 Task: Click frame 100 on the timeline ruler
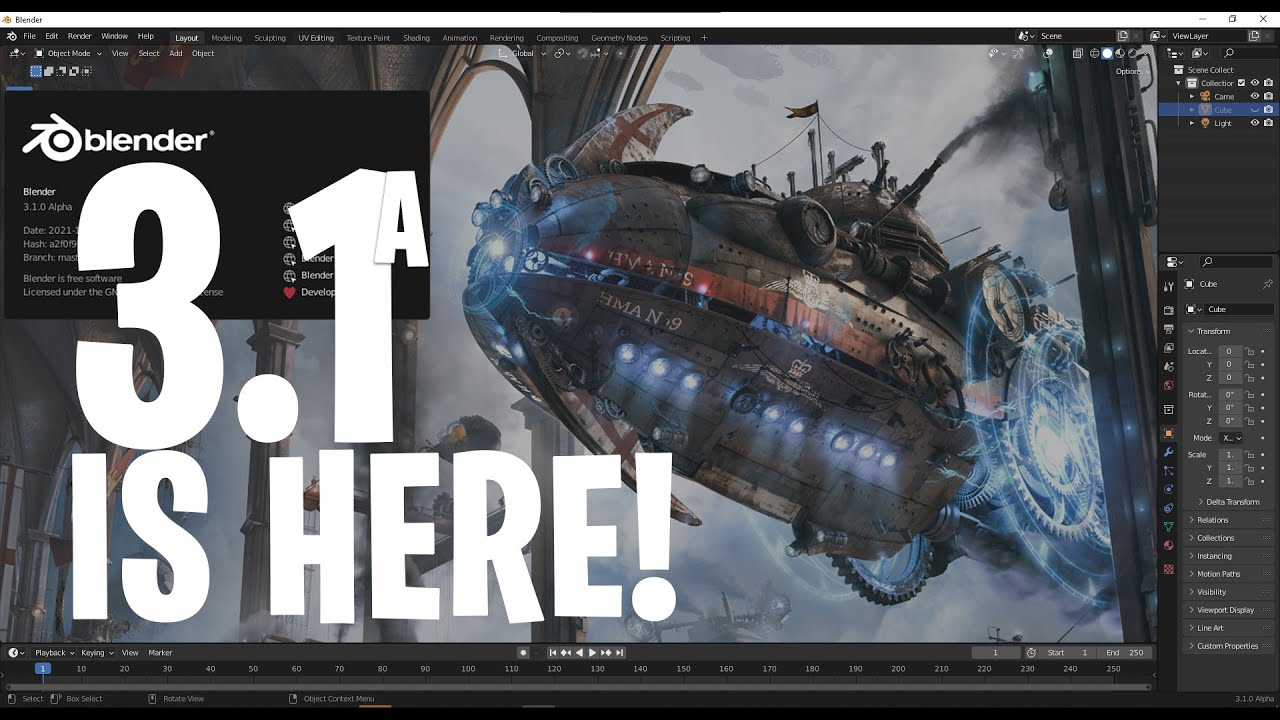tap(468, 668)
